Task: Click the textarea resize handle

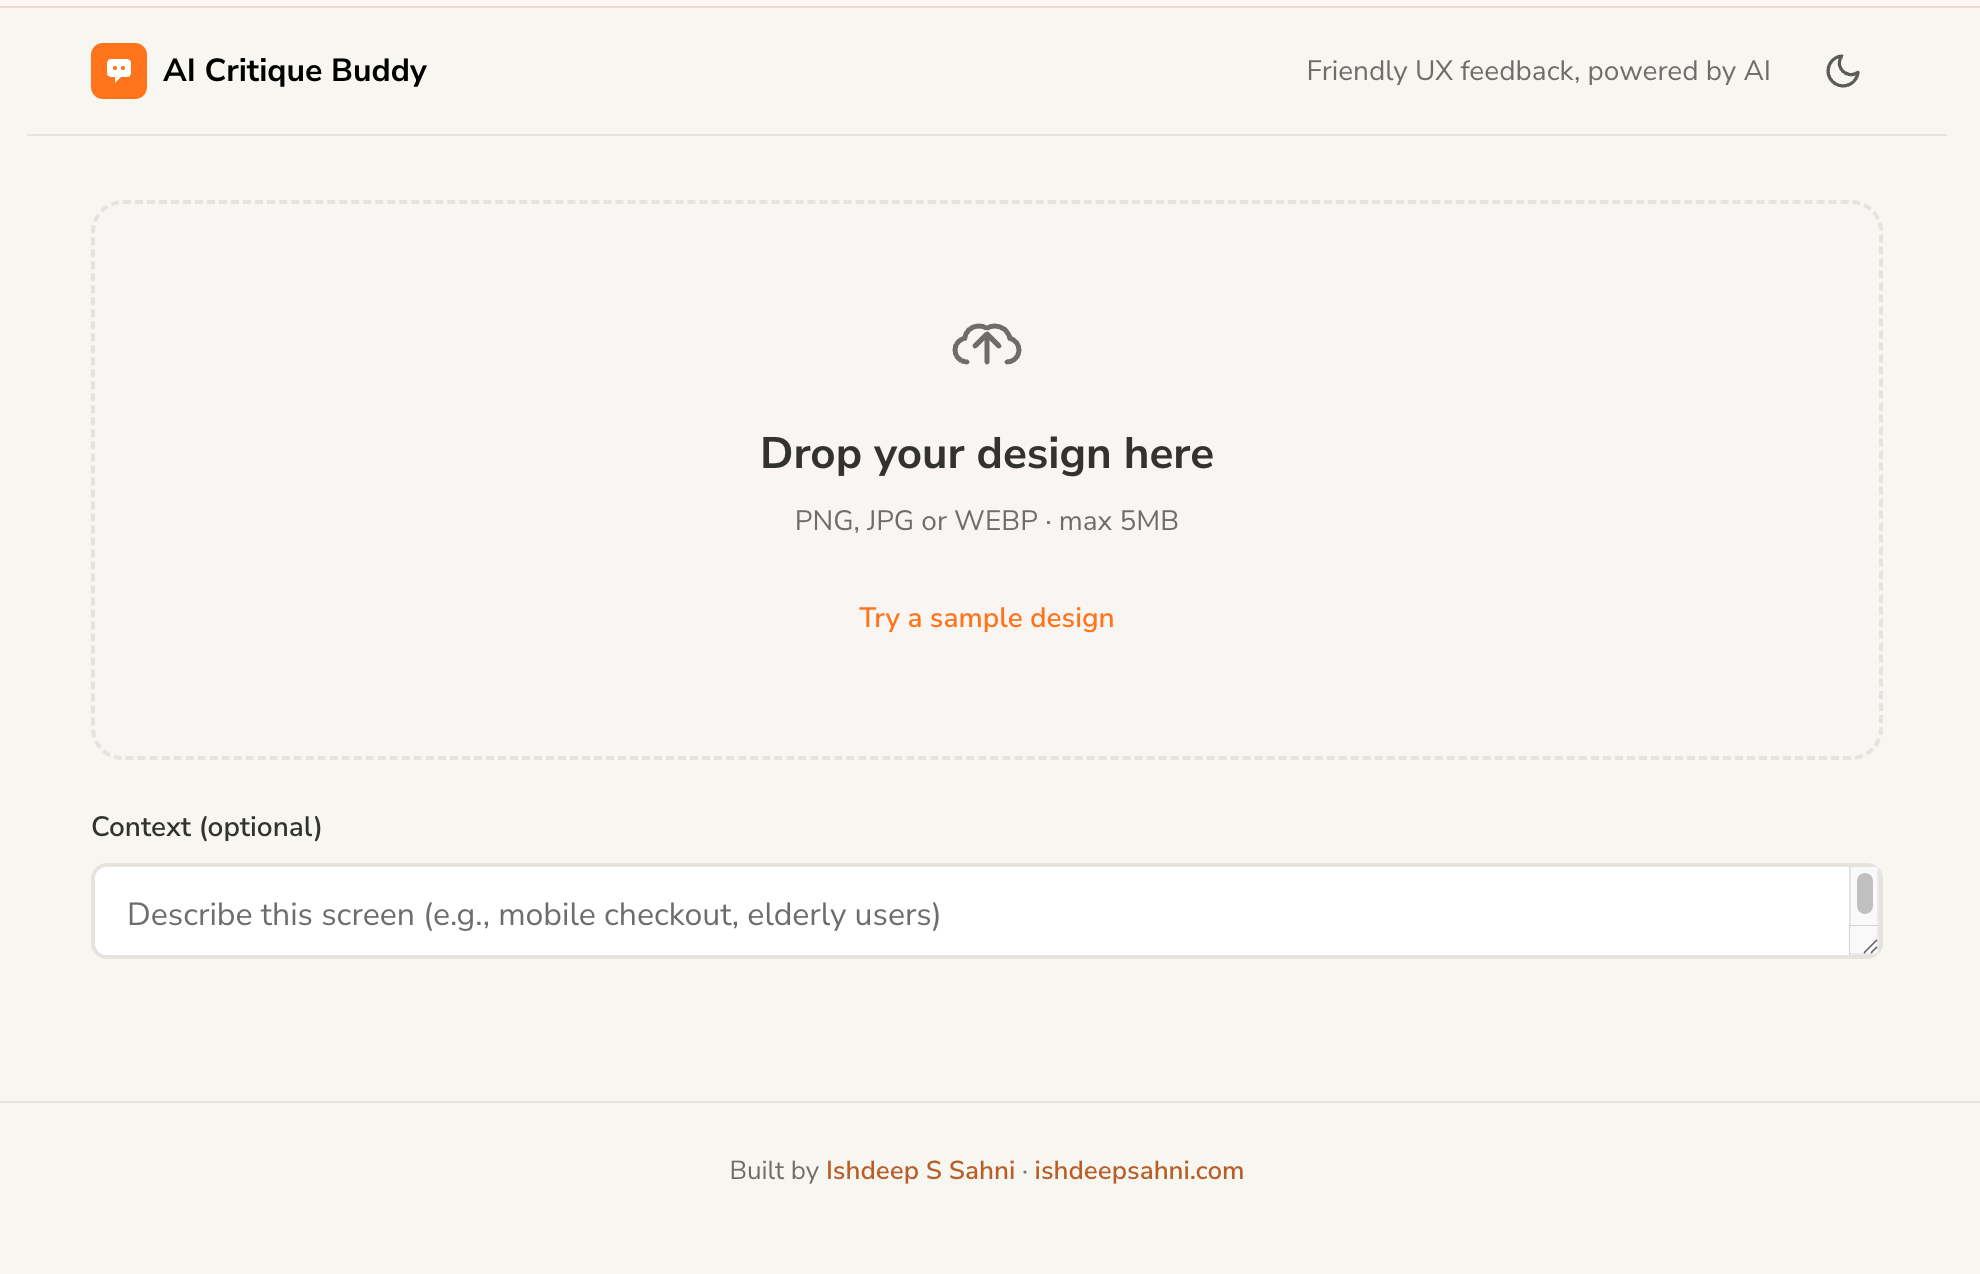Action: pos(1869,945)
